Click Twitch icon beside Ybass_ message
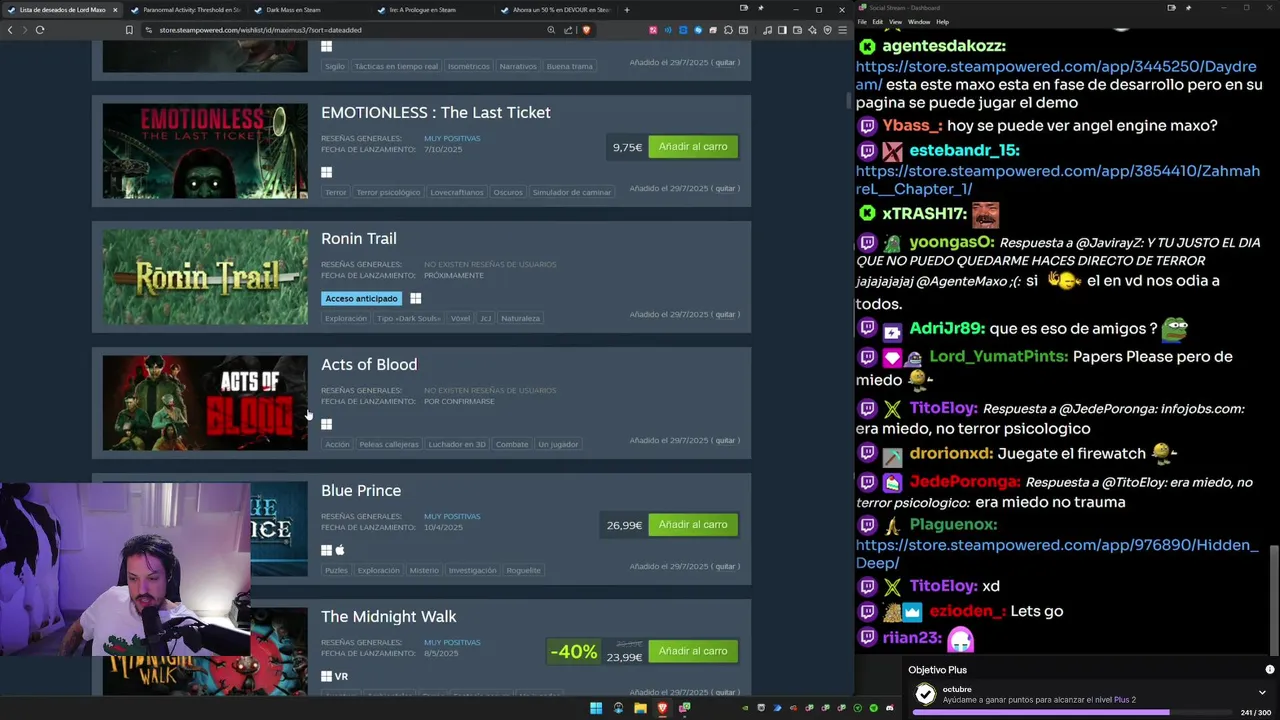 pyautogui.click(x=868, y=126)
